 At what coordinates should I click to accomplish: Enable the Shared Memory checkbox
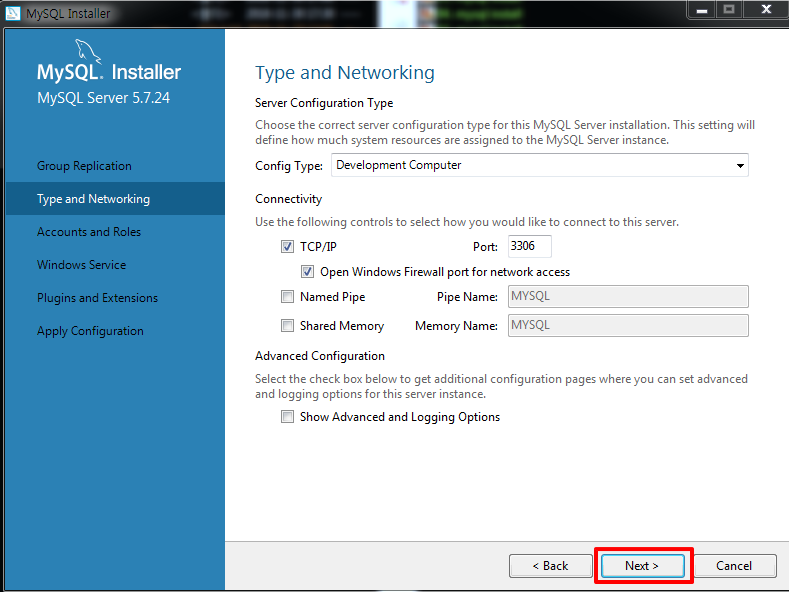[x=287, y=326]
